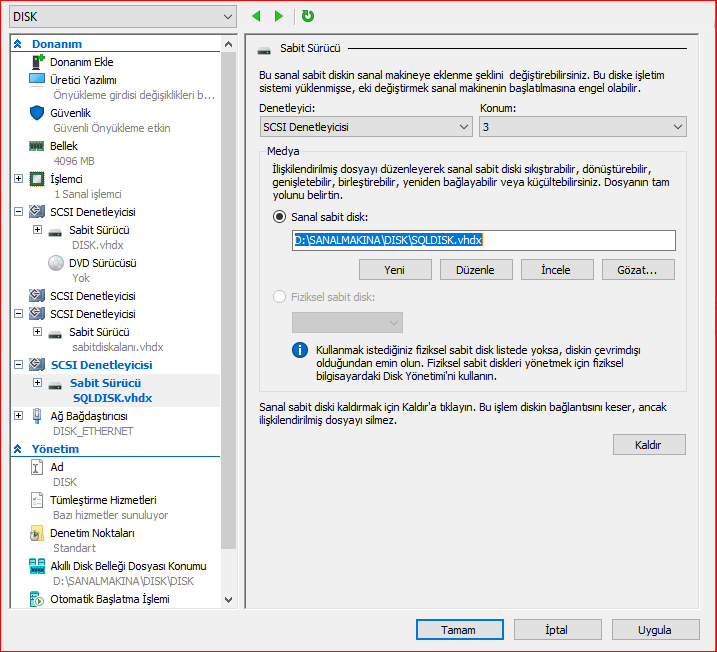The width and height of the screenshot is (717, 652).
Task: Click the Kaldır remove button
Action: click(x=649, y=444)
